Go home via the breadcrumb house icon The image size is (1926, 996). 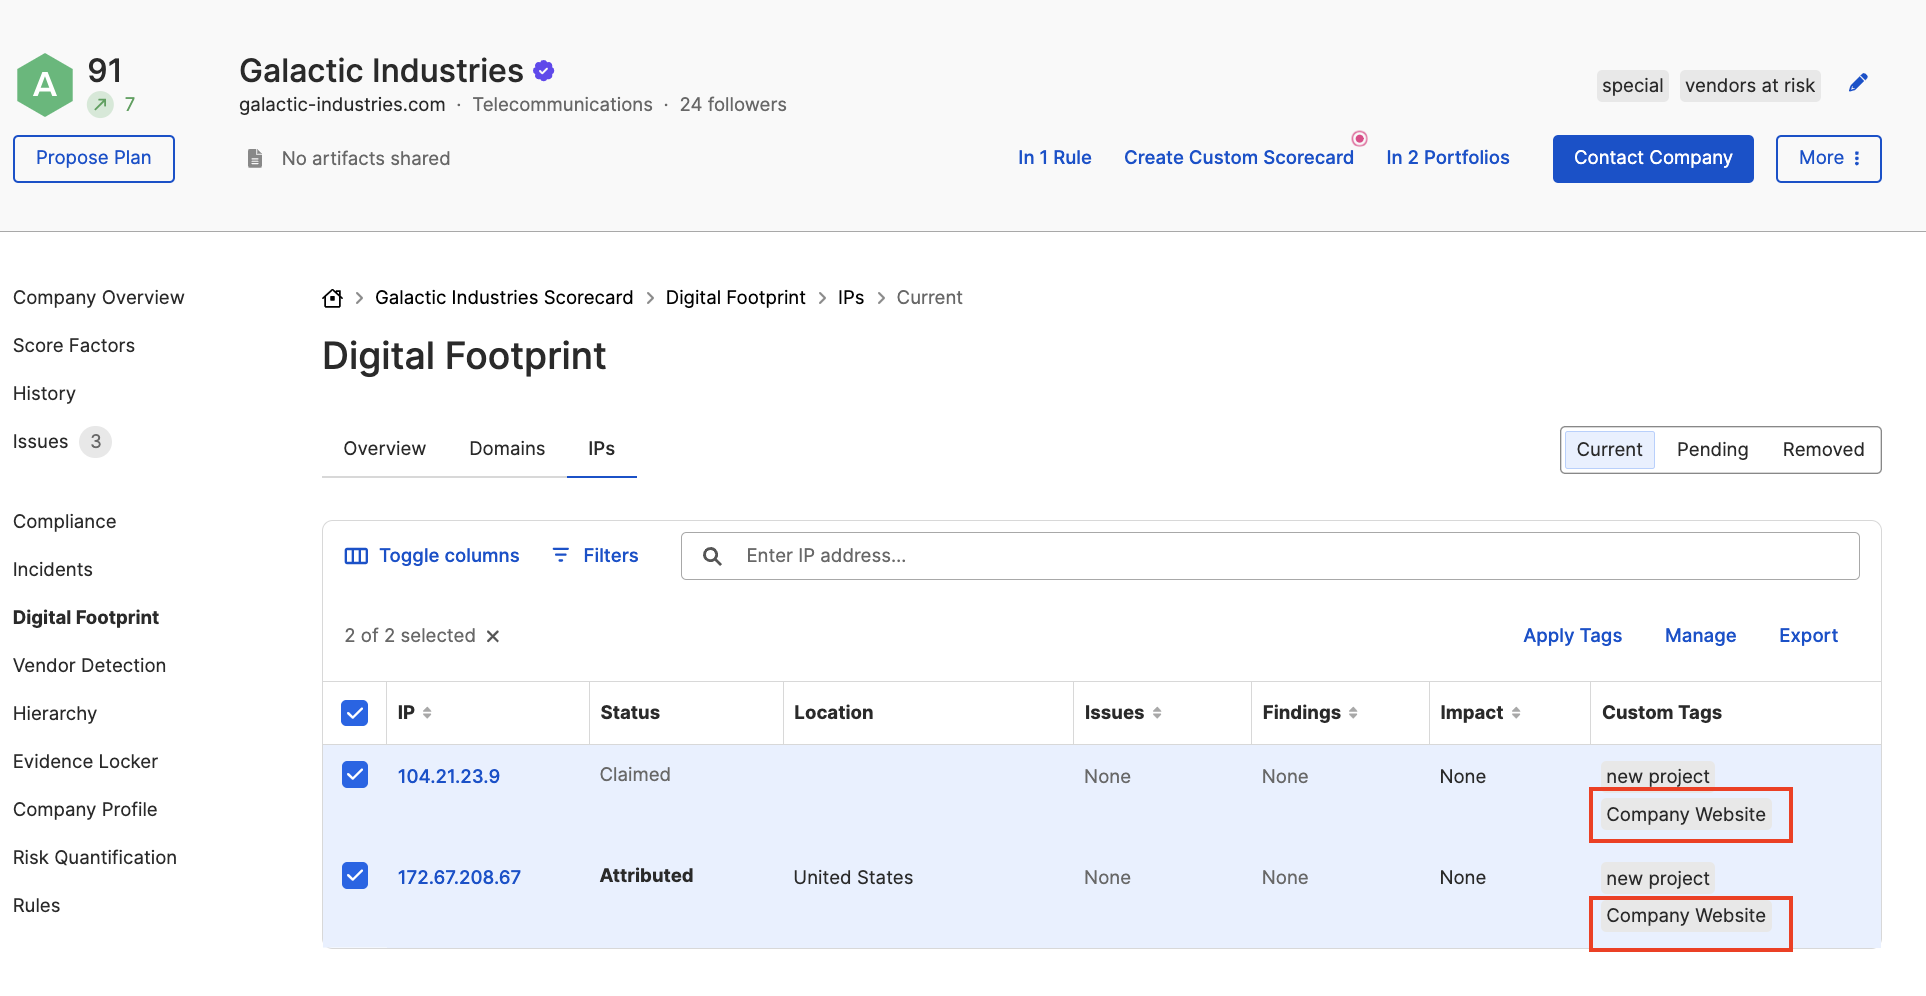click(333, 298)
